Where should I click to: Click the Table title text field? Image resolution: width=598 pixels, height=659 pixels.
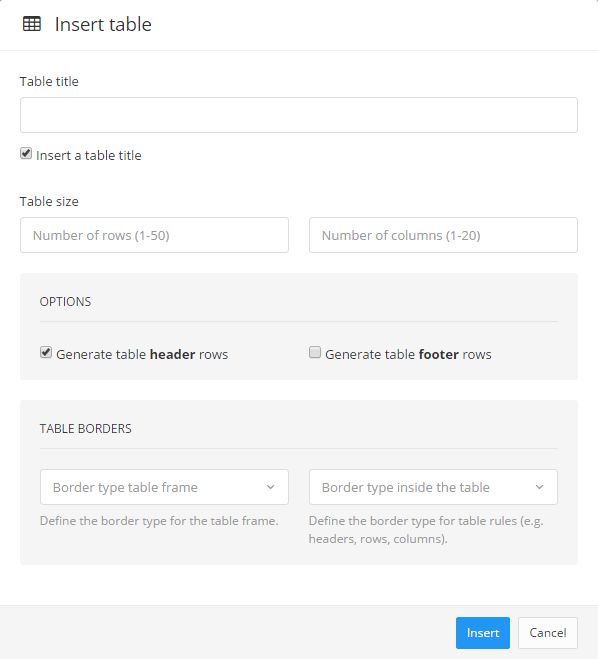(x=299, y=115)
